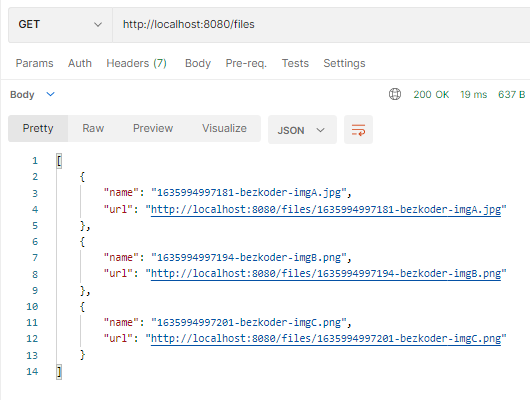Open the request Settings tab

click(344, 63)
